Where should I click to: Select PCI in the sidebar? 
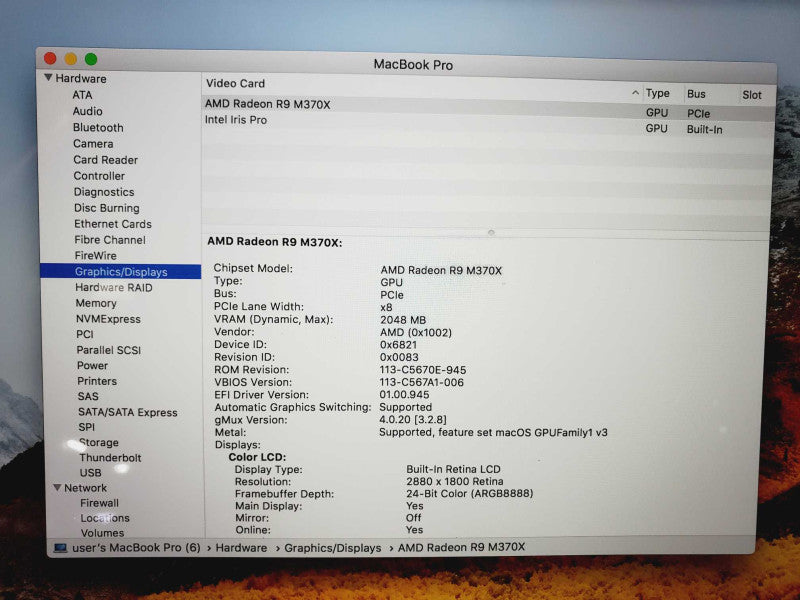85,334
